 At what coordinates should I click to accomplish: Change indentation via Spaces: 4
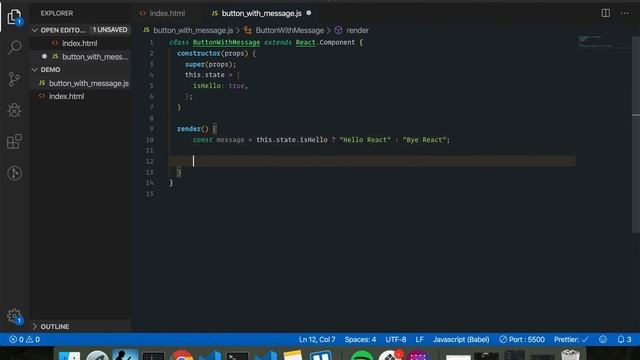(x=360, y=339)
